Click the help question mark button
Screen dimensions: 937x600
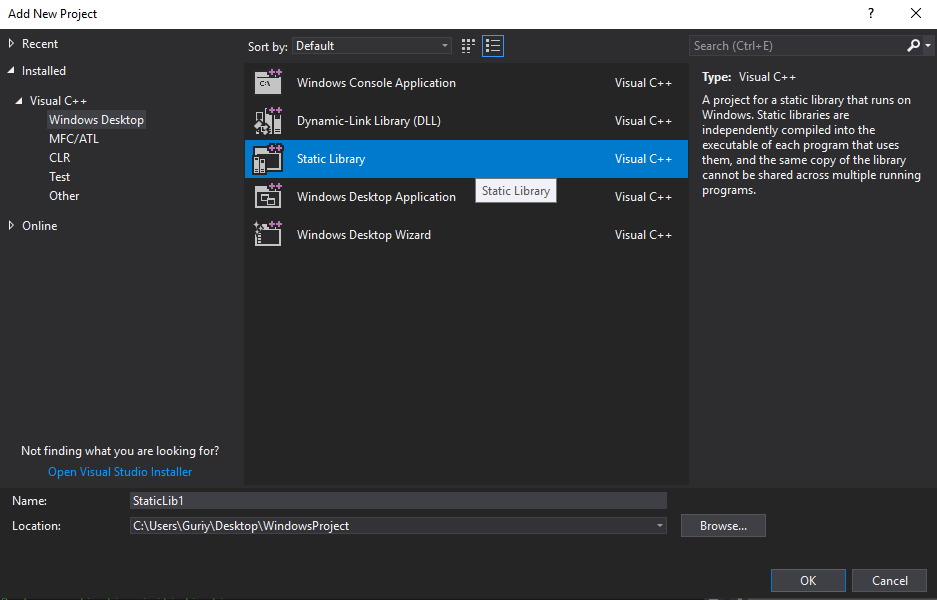[x=871, y=14]
